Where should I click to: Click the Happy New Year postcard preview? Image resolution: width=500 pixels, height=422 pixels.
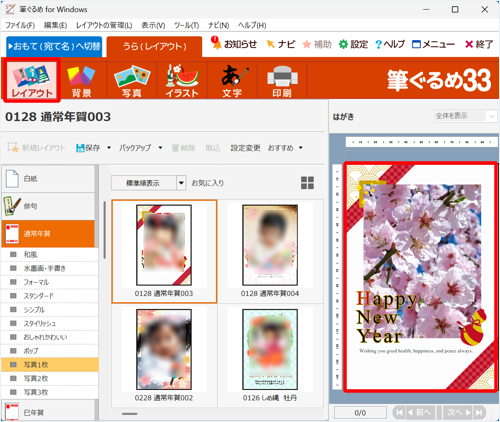421,277
